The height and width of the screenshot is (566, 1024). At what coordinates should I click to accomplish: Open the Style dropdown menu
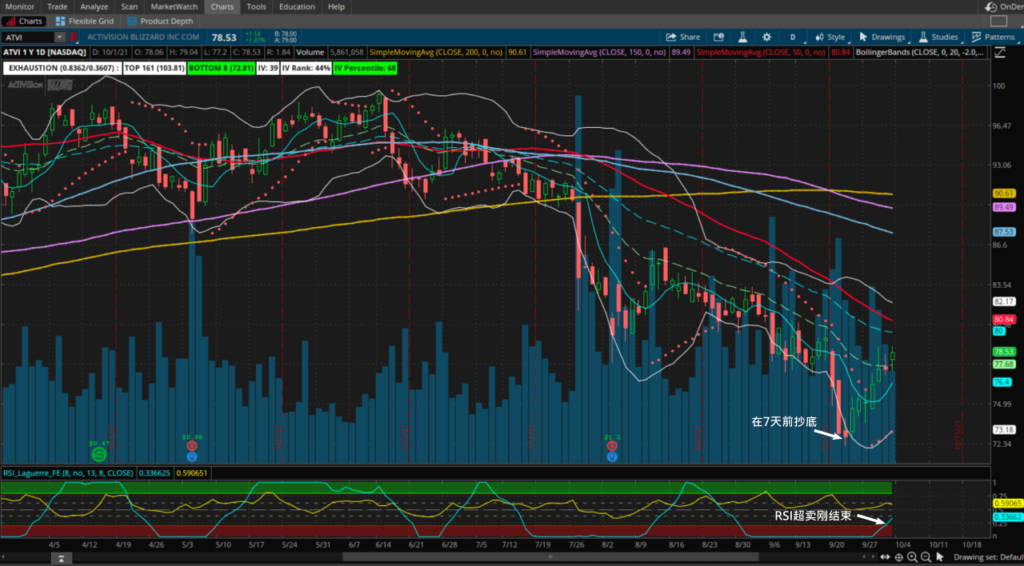click(829, 37)
